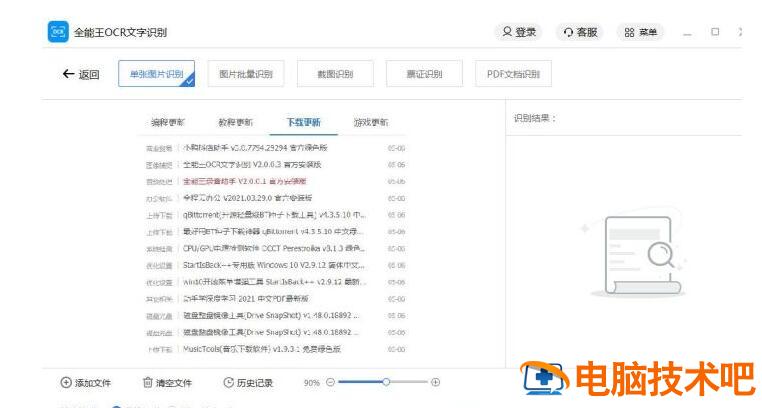Contact support via 客服 button

(580, 32)
